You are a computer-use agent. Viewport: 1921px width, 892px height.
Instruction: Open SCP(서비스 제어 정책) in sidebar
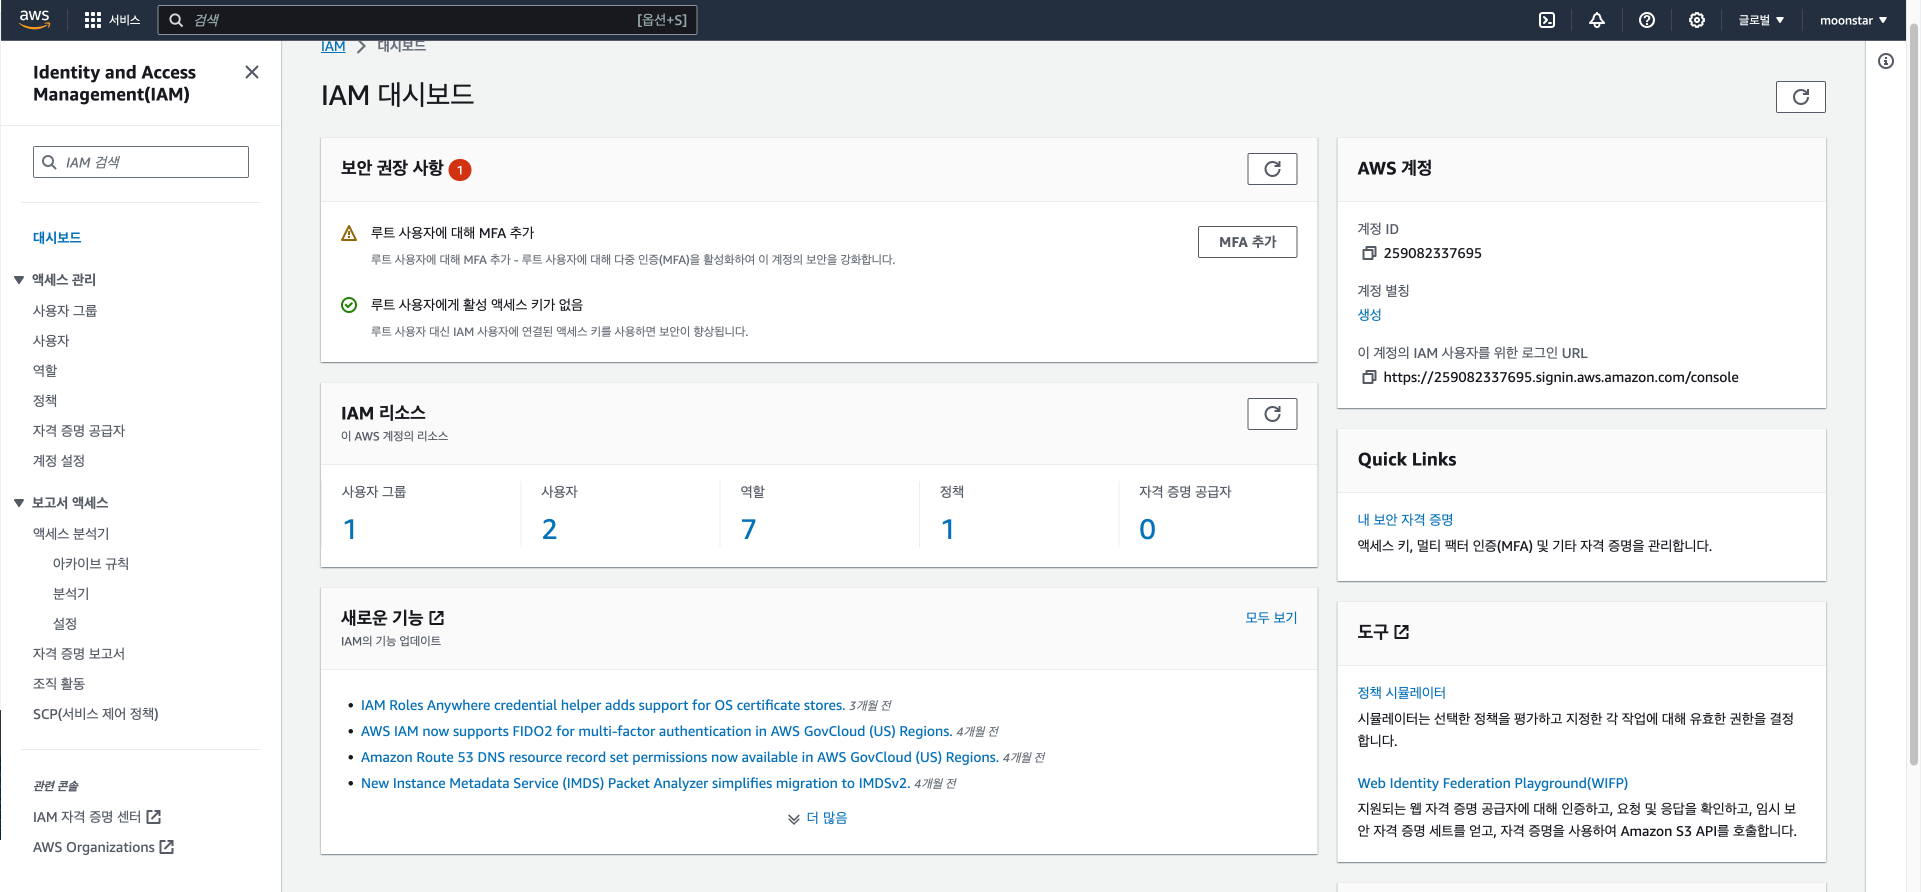[96, 714]
